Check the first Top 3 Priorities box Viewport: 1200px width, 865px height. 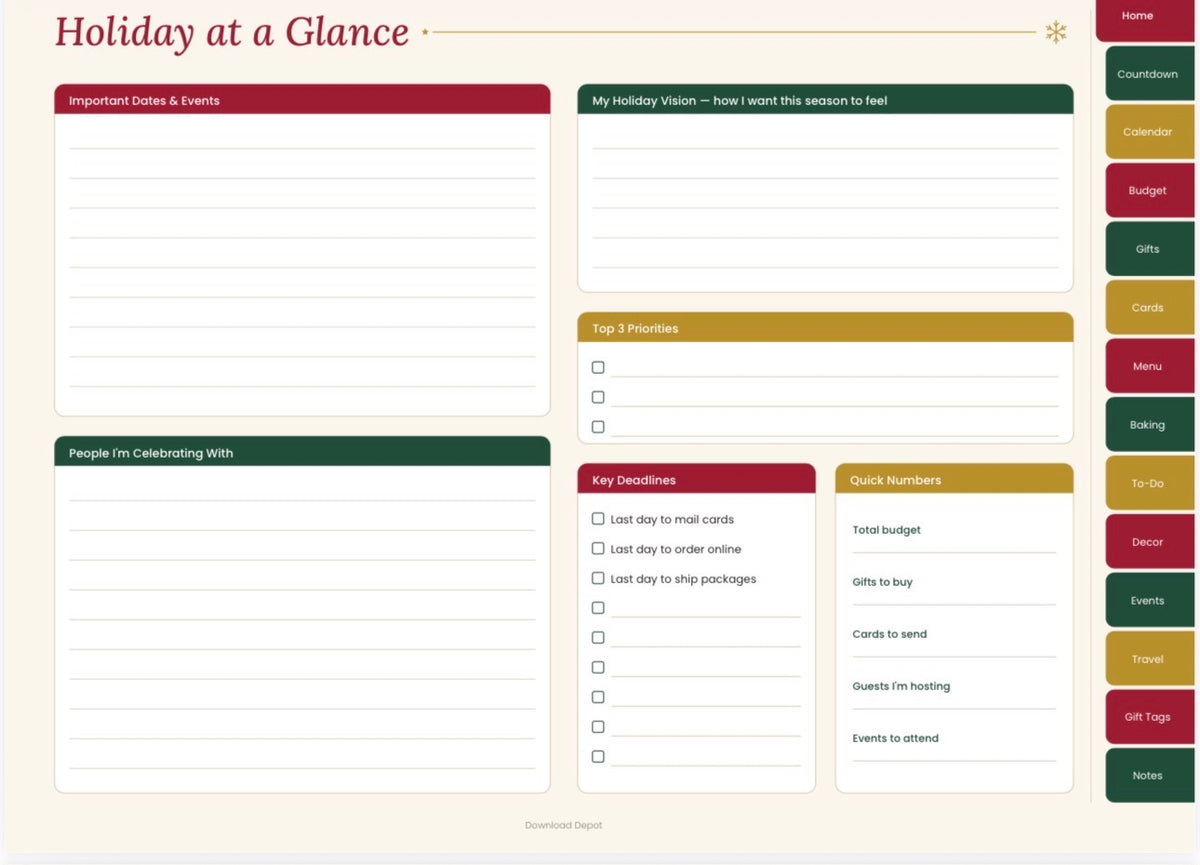click(x=598, y=367)
